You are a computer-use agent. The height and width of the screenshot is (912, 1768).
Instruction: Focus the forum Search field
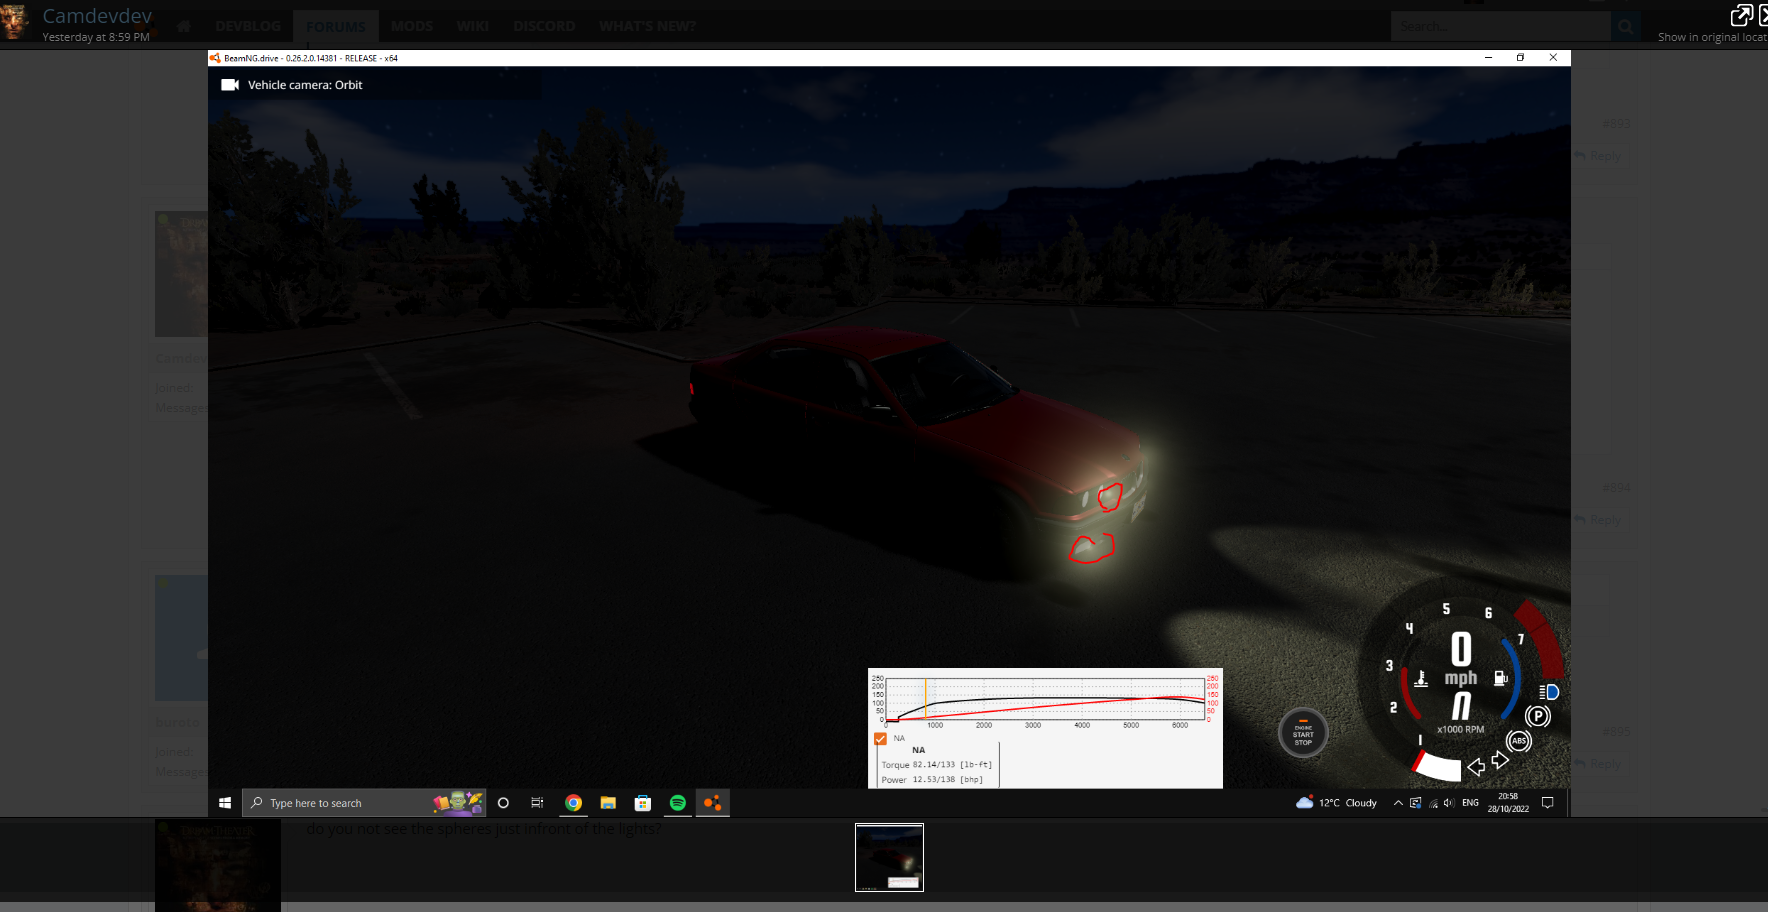(1500, 26)
